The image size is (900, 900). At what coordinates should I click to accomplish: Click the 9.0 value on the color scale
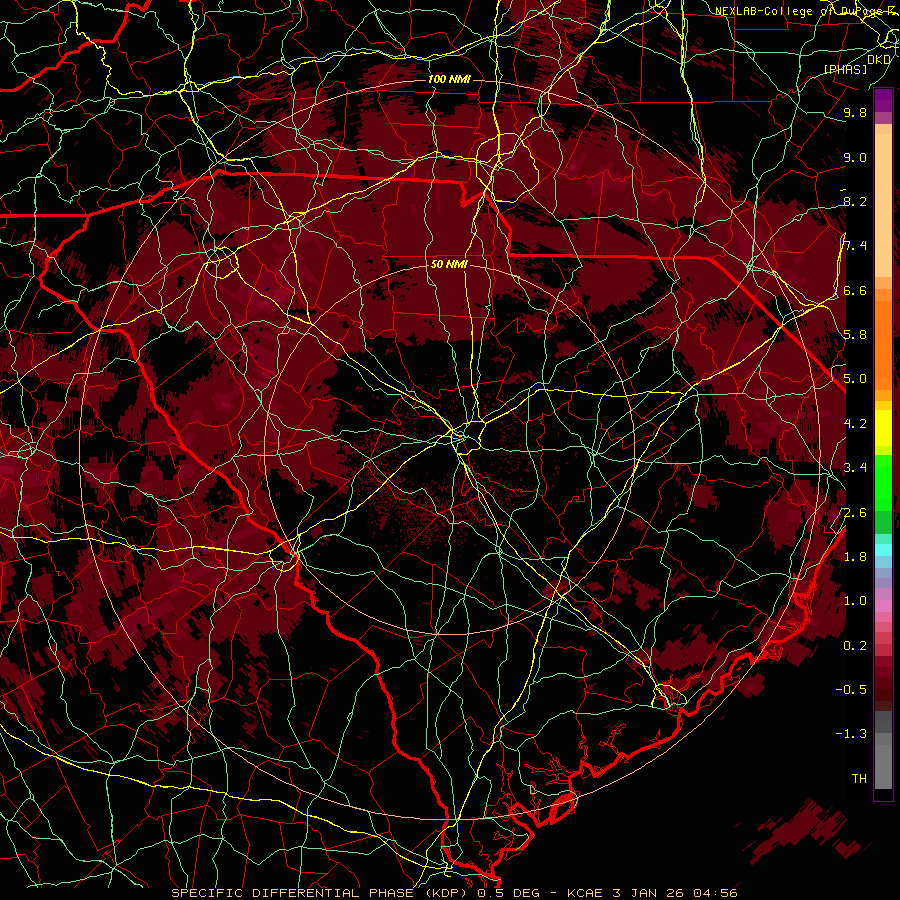coord(855,157)
